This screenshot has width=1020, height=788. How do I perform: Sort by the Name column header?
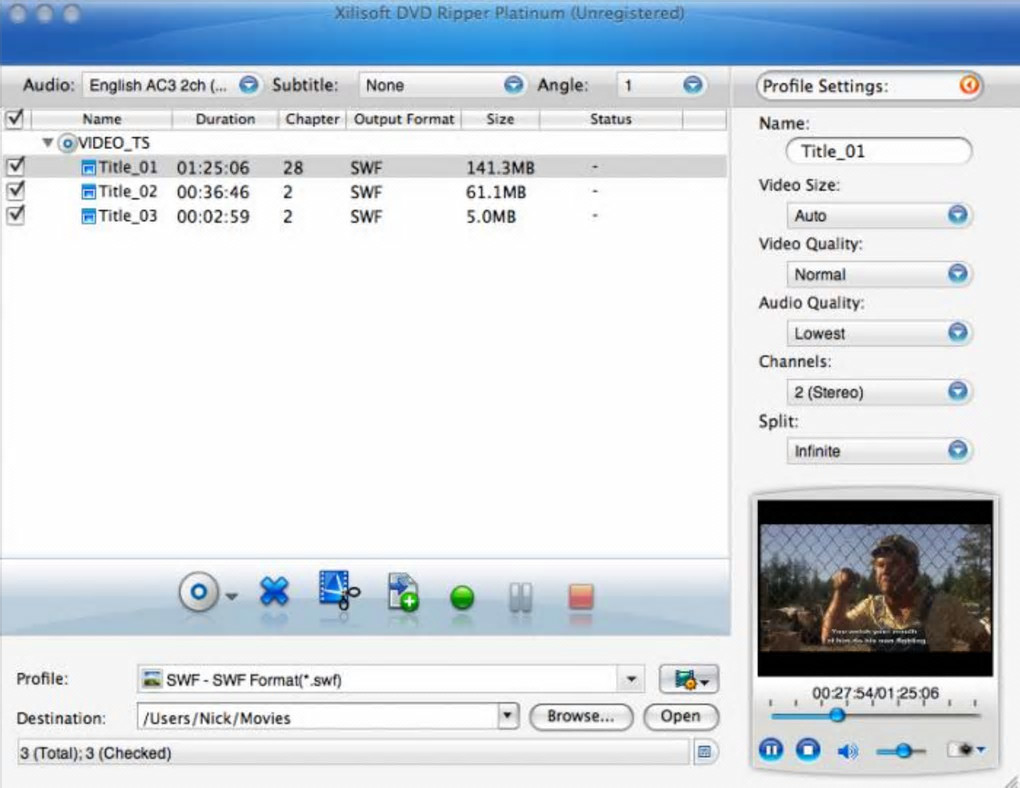(101, 119)
